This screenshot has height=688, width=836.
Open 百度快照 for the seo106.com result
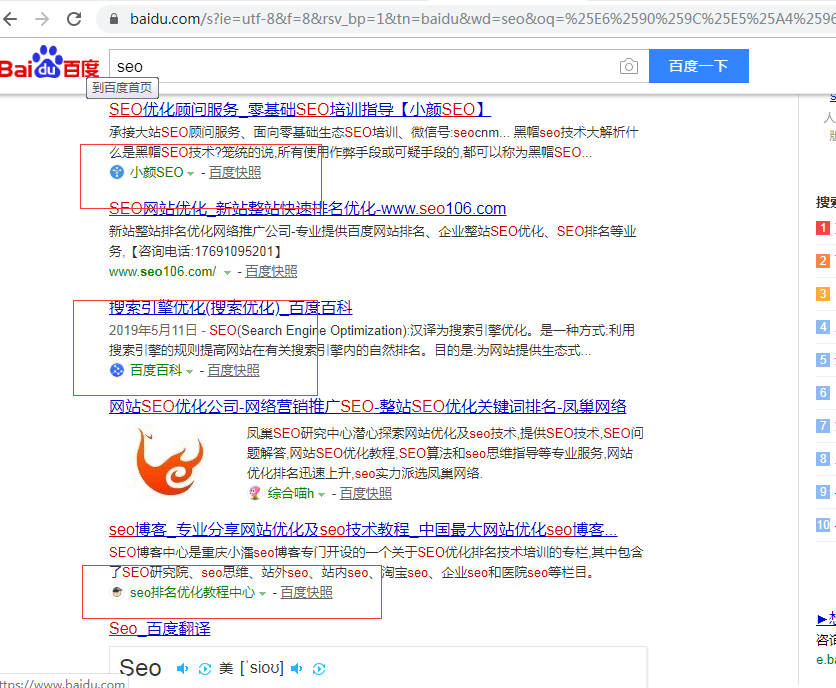tap(271, 271)
